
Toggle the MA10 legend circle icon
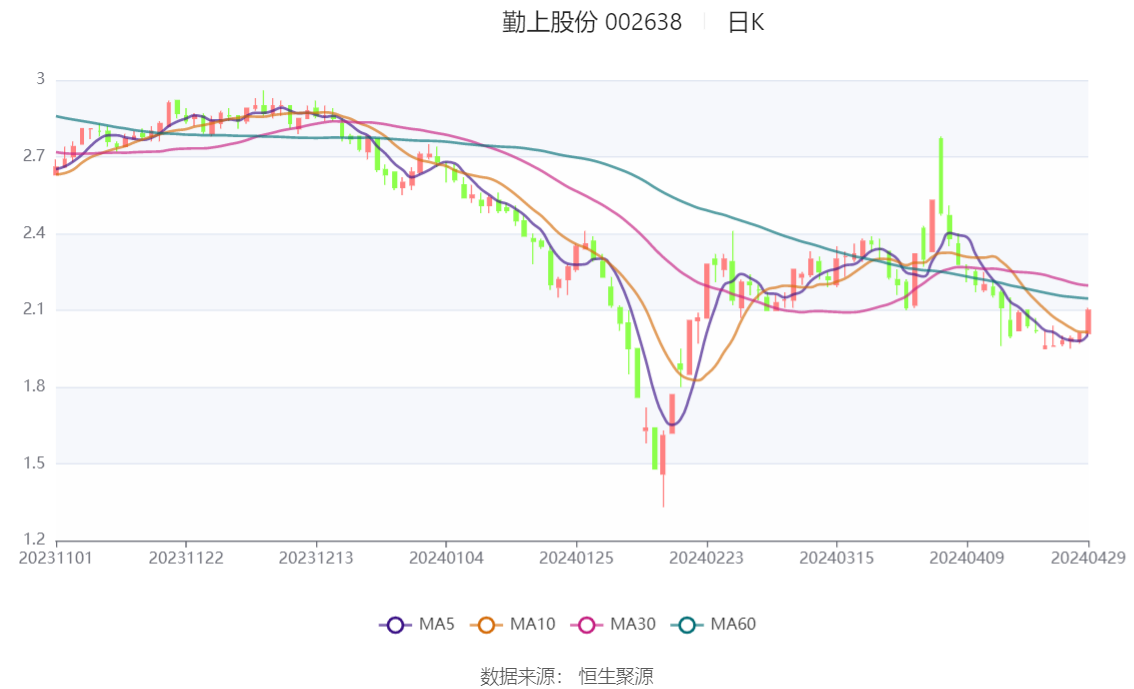pyautogui.click(x=486, y=625)
